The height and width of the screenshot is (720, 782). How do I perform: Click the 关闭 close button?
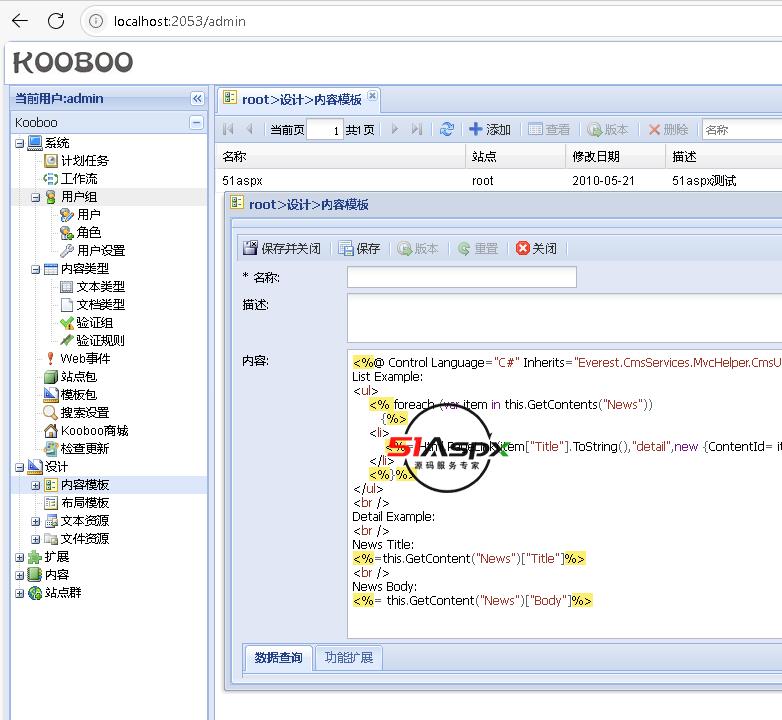point(537,248)
